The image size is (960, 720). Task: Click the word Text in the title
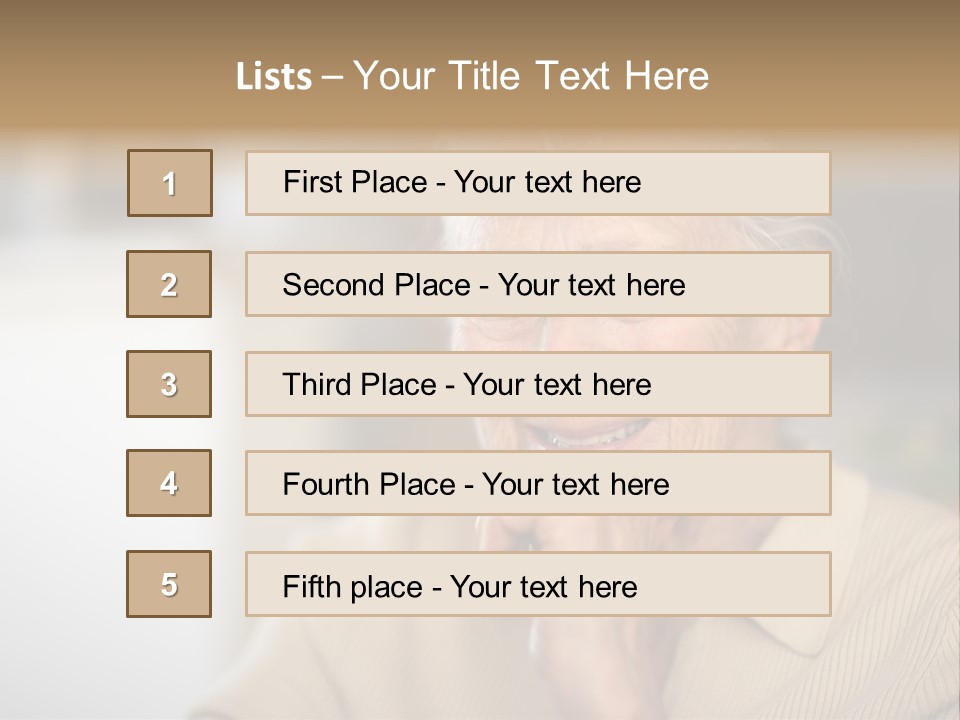[575, 76]
